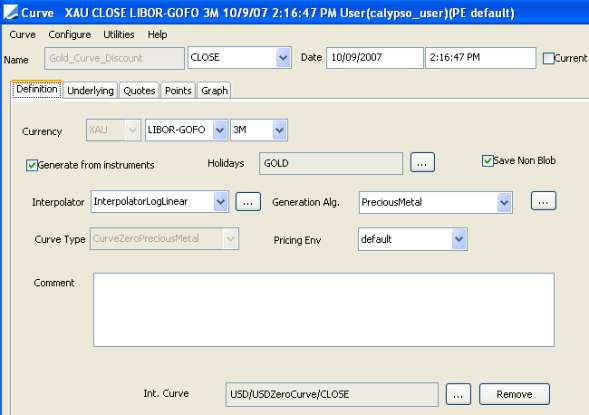Click inside the Comment text area
Image resolution: width=589 pixels, height=415 pixels.
pos(324,310)
